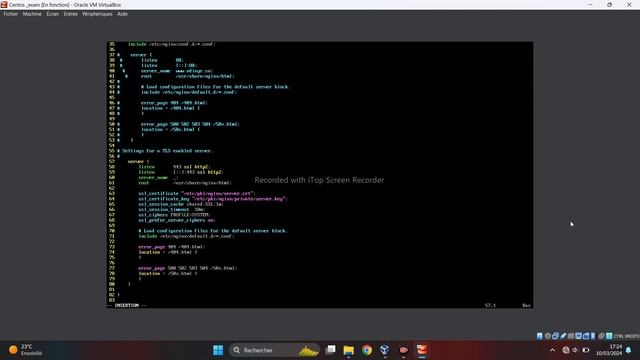Open the weather widget showing 23°C
The width and height of the screenshot is (640, 360).
pyautogui.click(x=25, y=350)
